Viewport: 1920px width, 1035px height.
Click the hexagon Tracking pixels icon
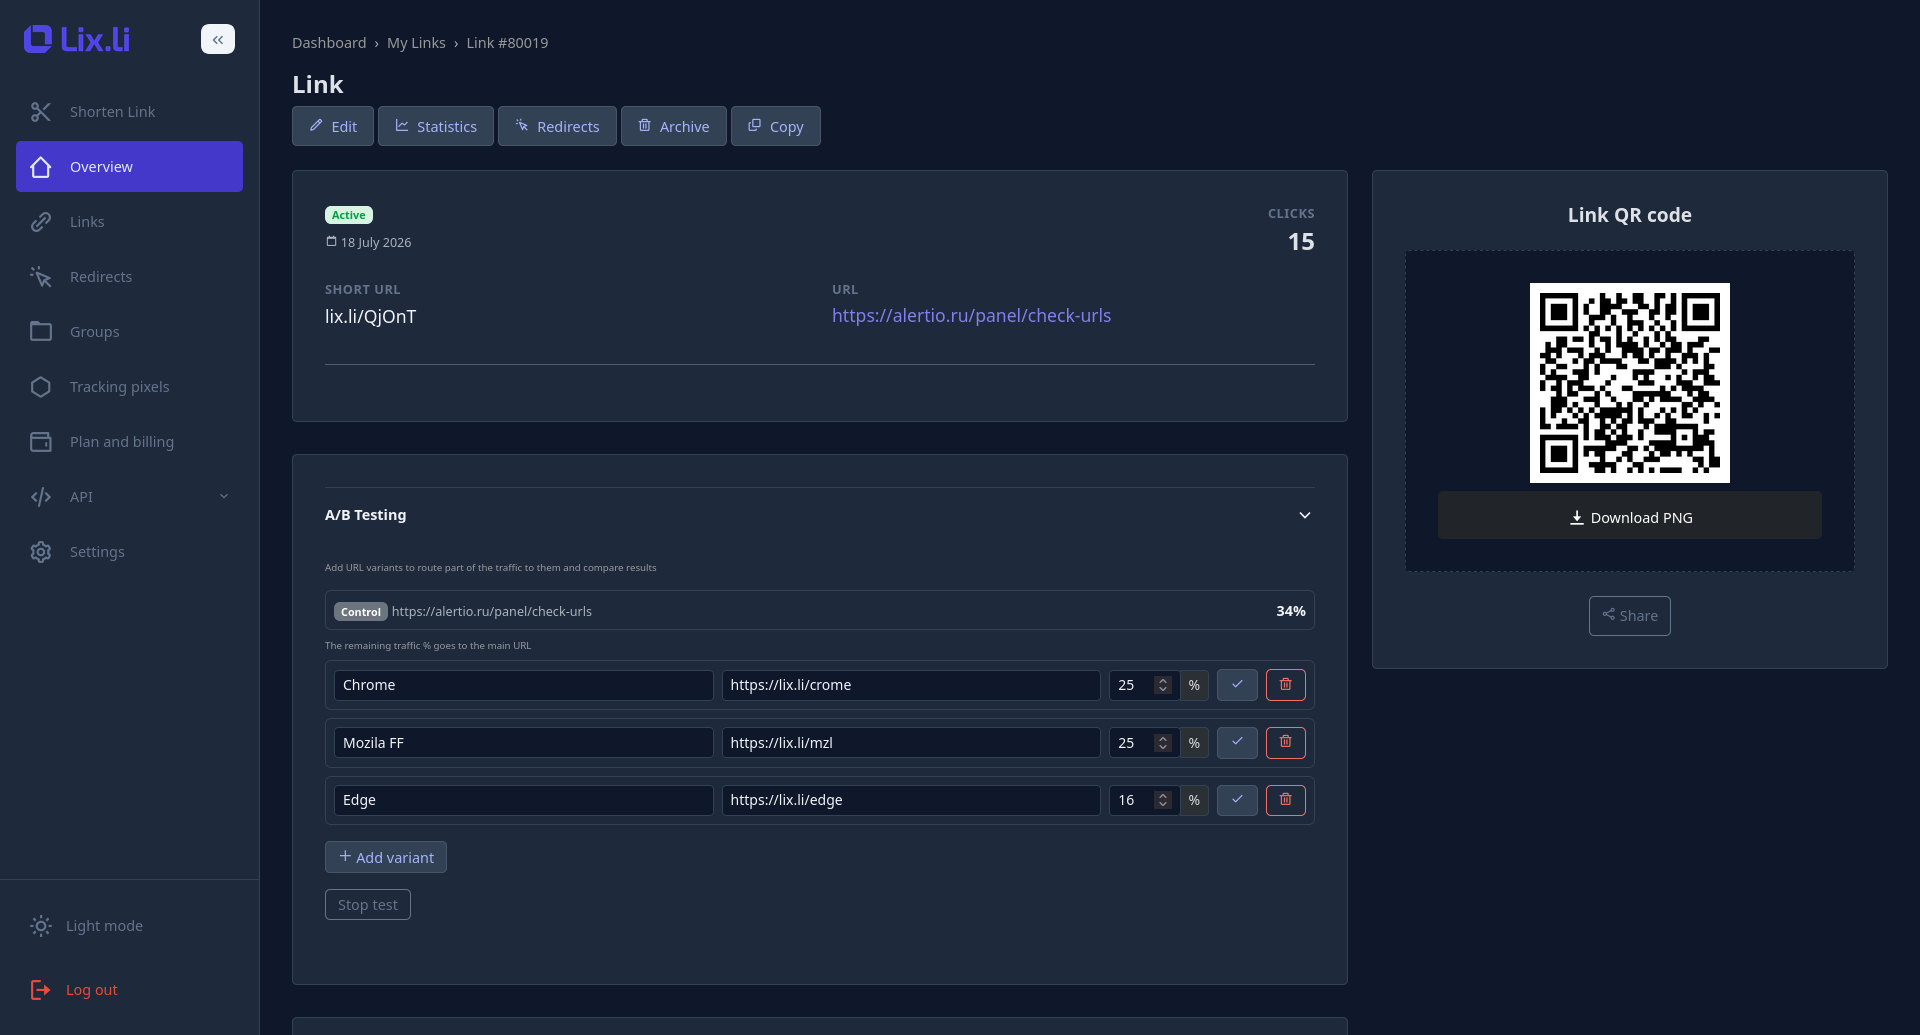tap(41, 387)
